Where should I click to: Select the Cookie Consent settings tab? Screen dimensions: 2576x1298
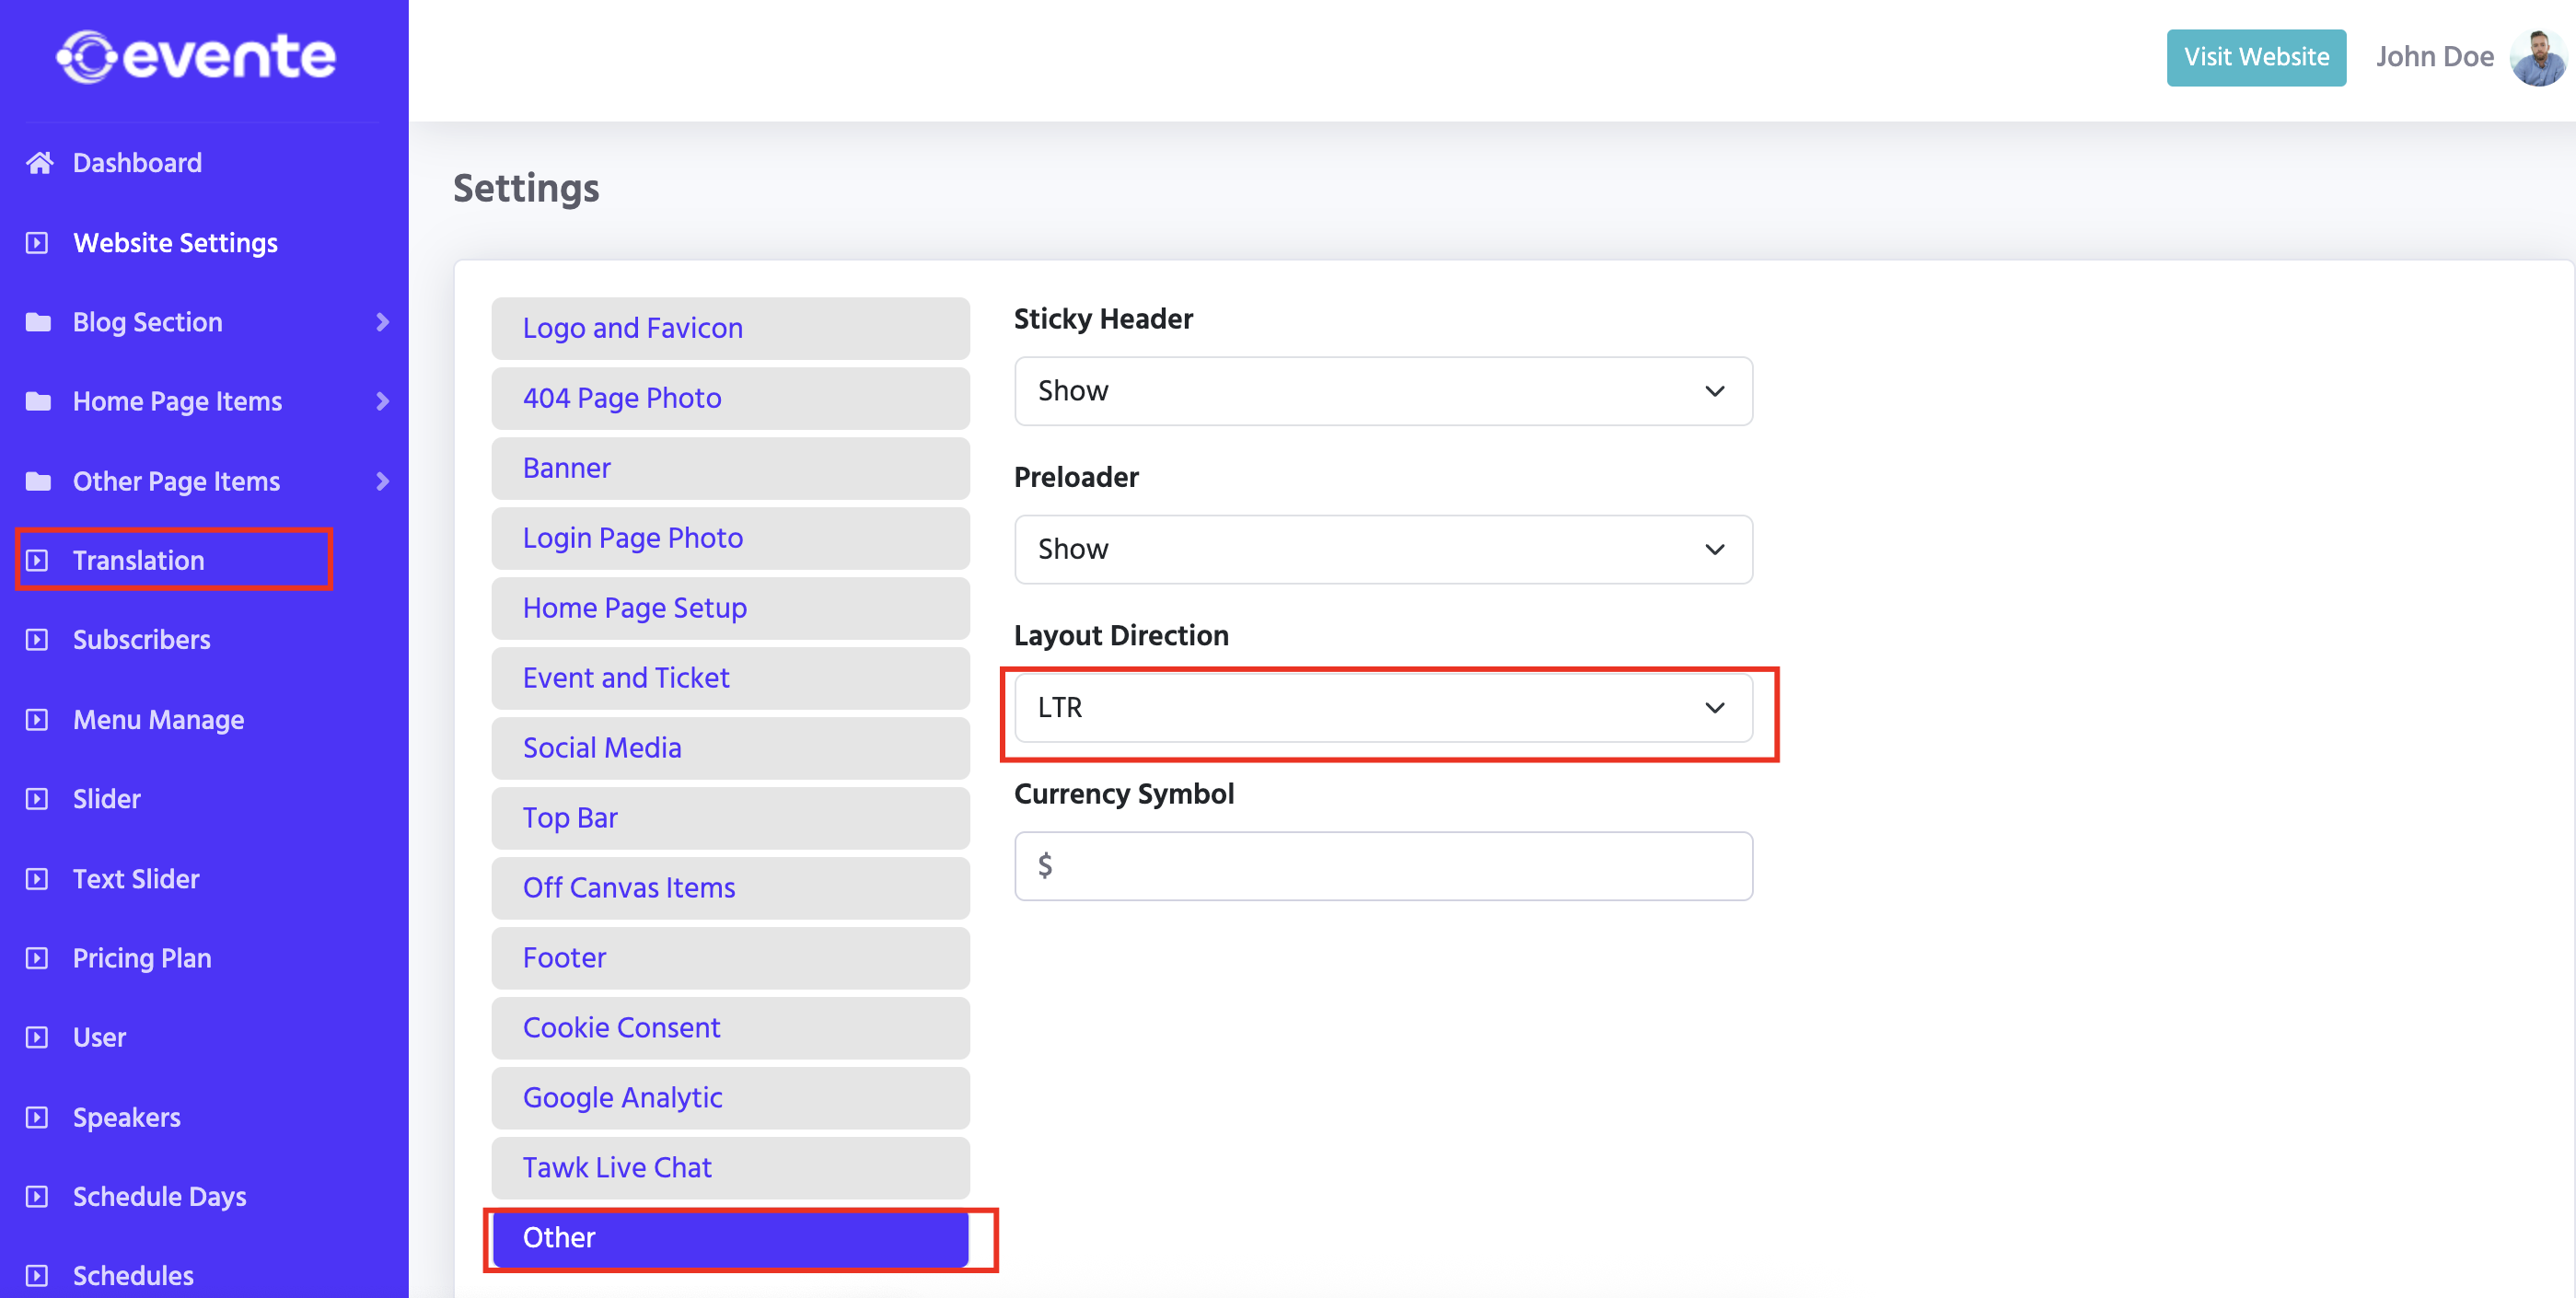coord(730,1028)
